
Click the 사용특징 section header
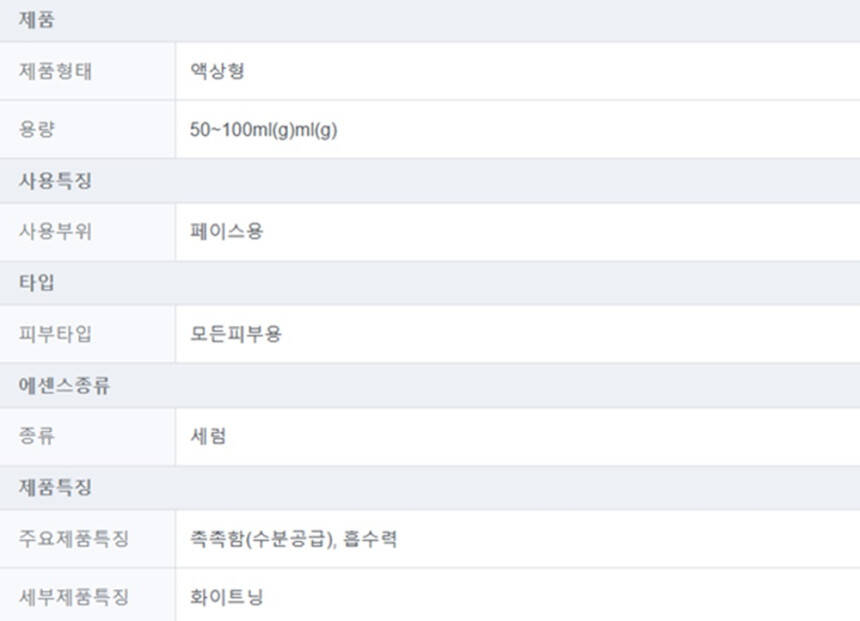point(55,181)
